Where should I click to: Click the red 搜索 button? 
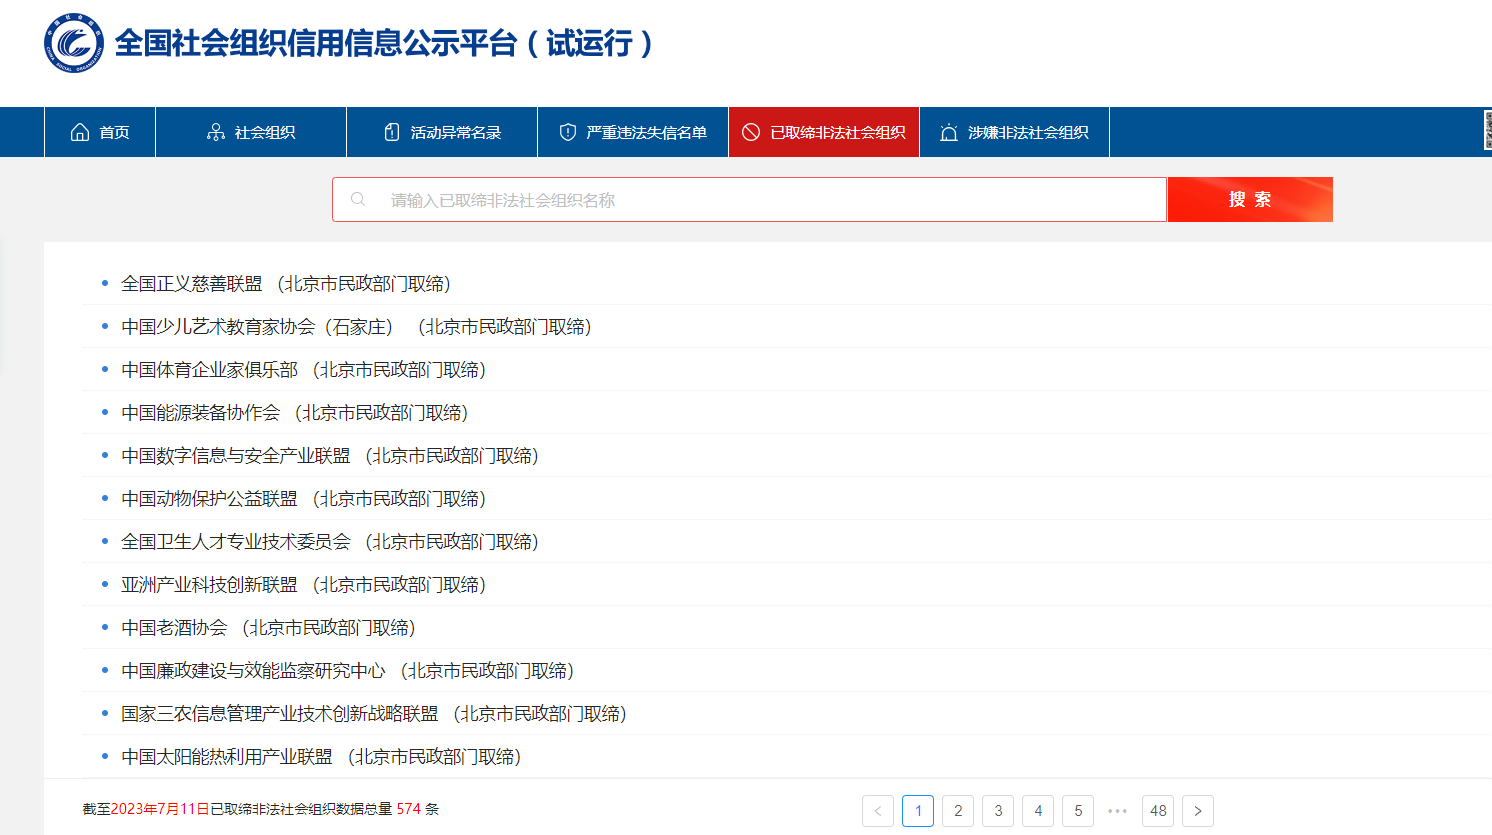pos(1250,199)
